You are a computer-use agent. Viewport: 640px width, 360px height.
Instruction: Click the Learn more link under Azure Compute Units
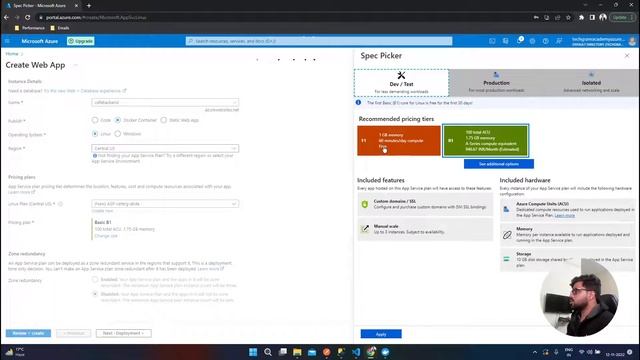coord(564,215)
